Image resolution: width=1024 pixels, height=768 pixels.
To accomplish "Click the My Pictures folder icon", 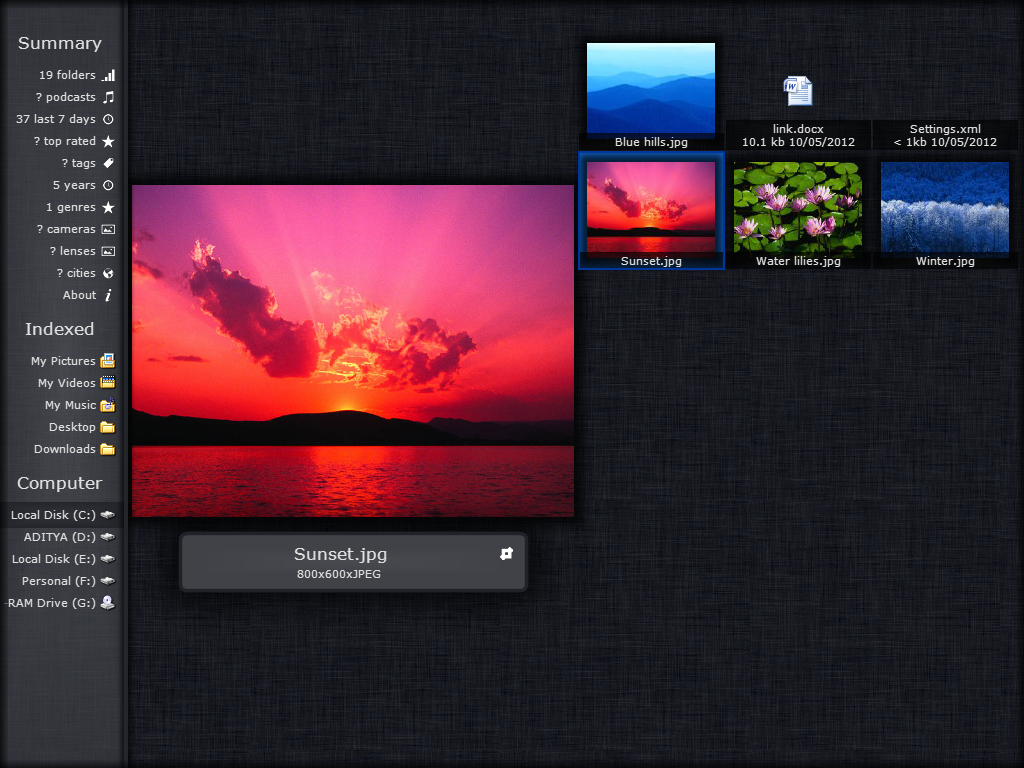I will 107,361.
